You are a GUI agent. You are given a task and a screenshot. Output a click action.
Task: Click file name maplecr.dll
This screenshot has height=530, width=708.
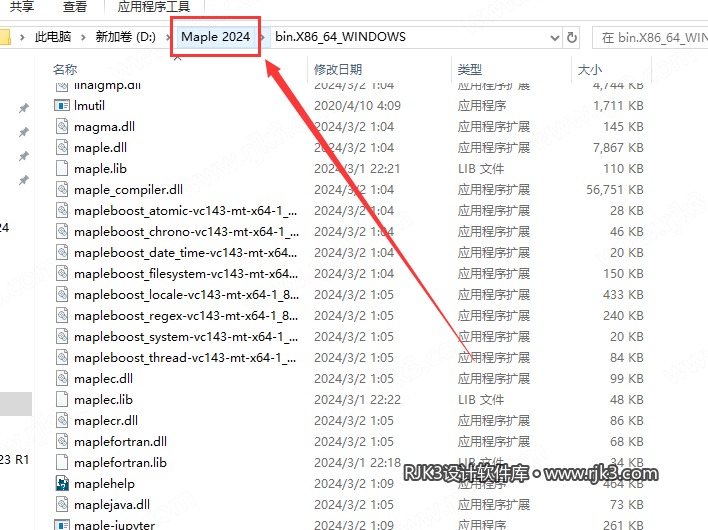[x=106, y=420]
